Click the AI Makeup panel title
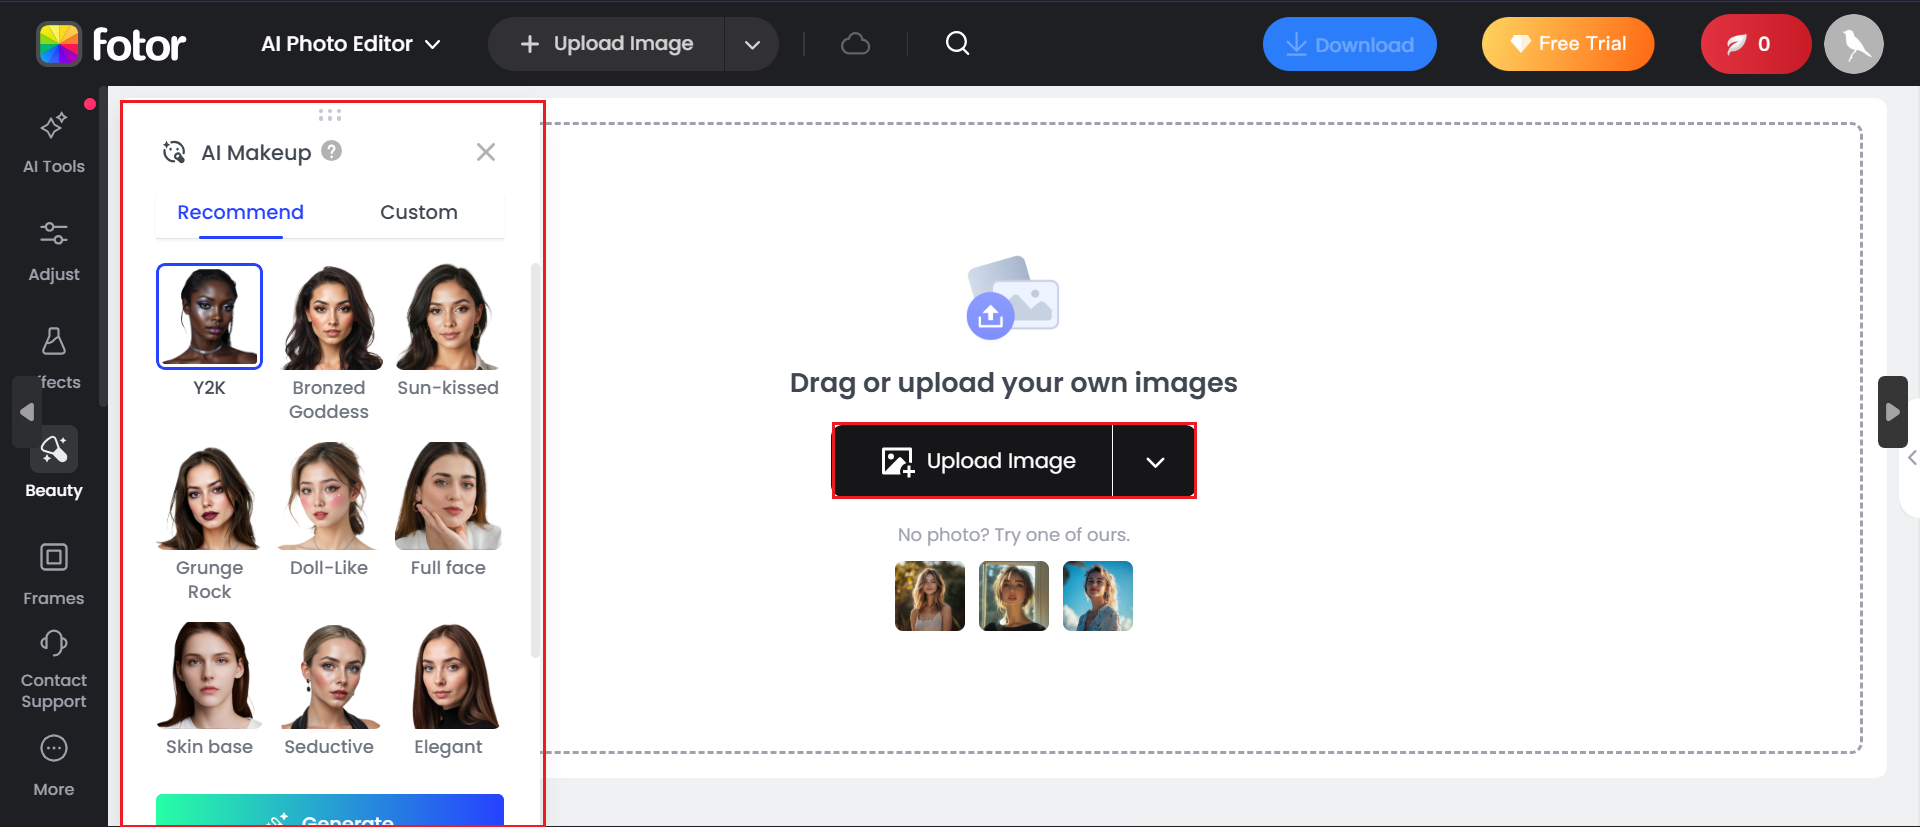This screenshot has height=827, width=1920. pos(256,152)
